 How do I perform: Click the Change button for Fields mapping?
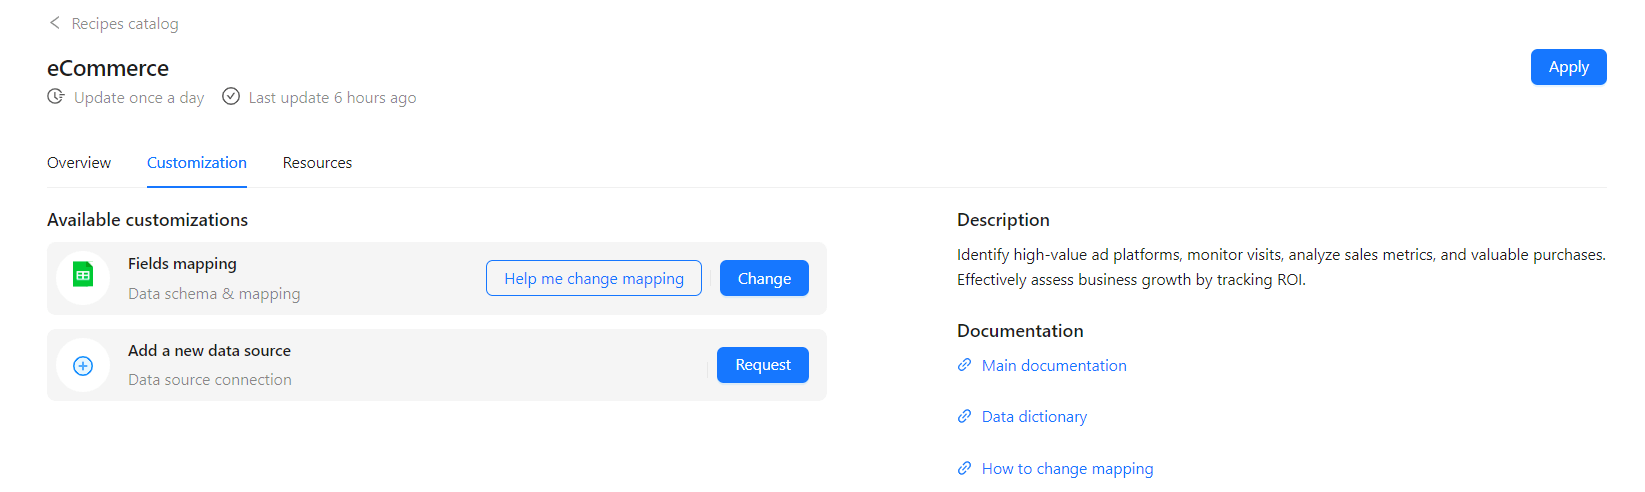pos(764,278)
